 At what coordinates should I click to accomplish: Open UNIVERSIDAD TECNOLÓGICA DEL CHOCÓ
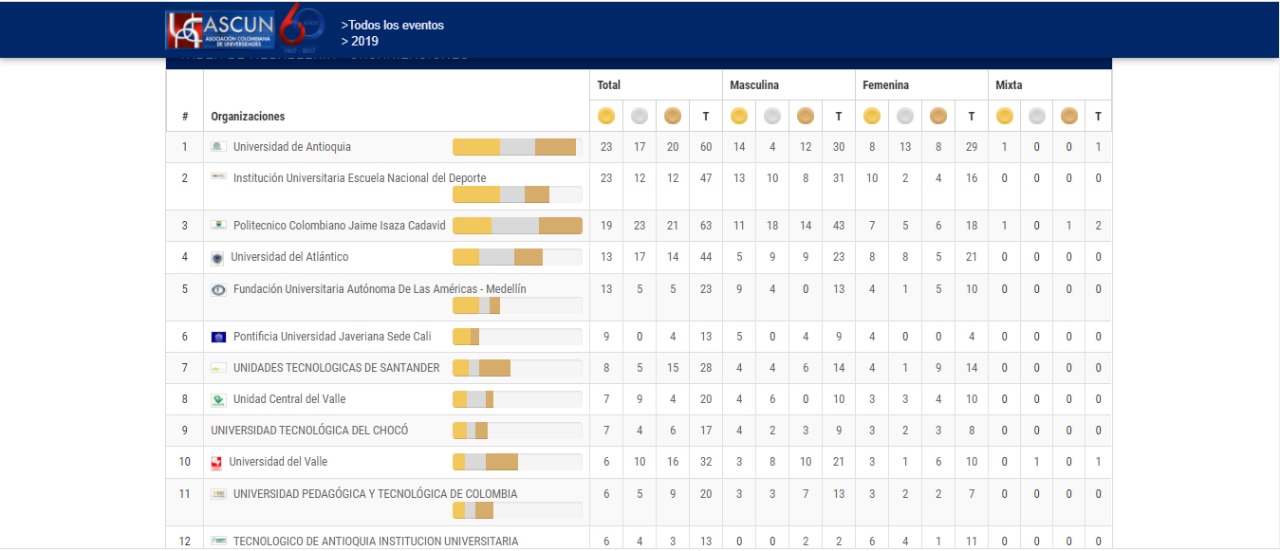click(309, 430)
